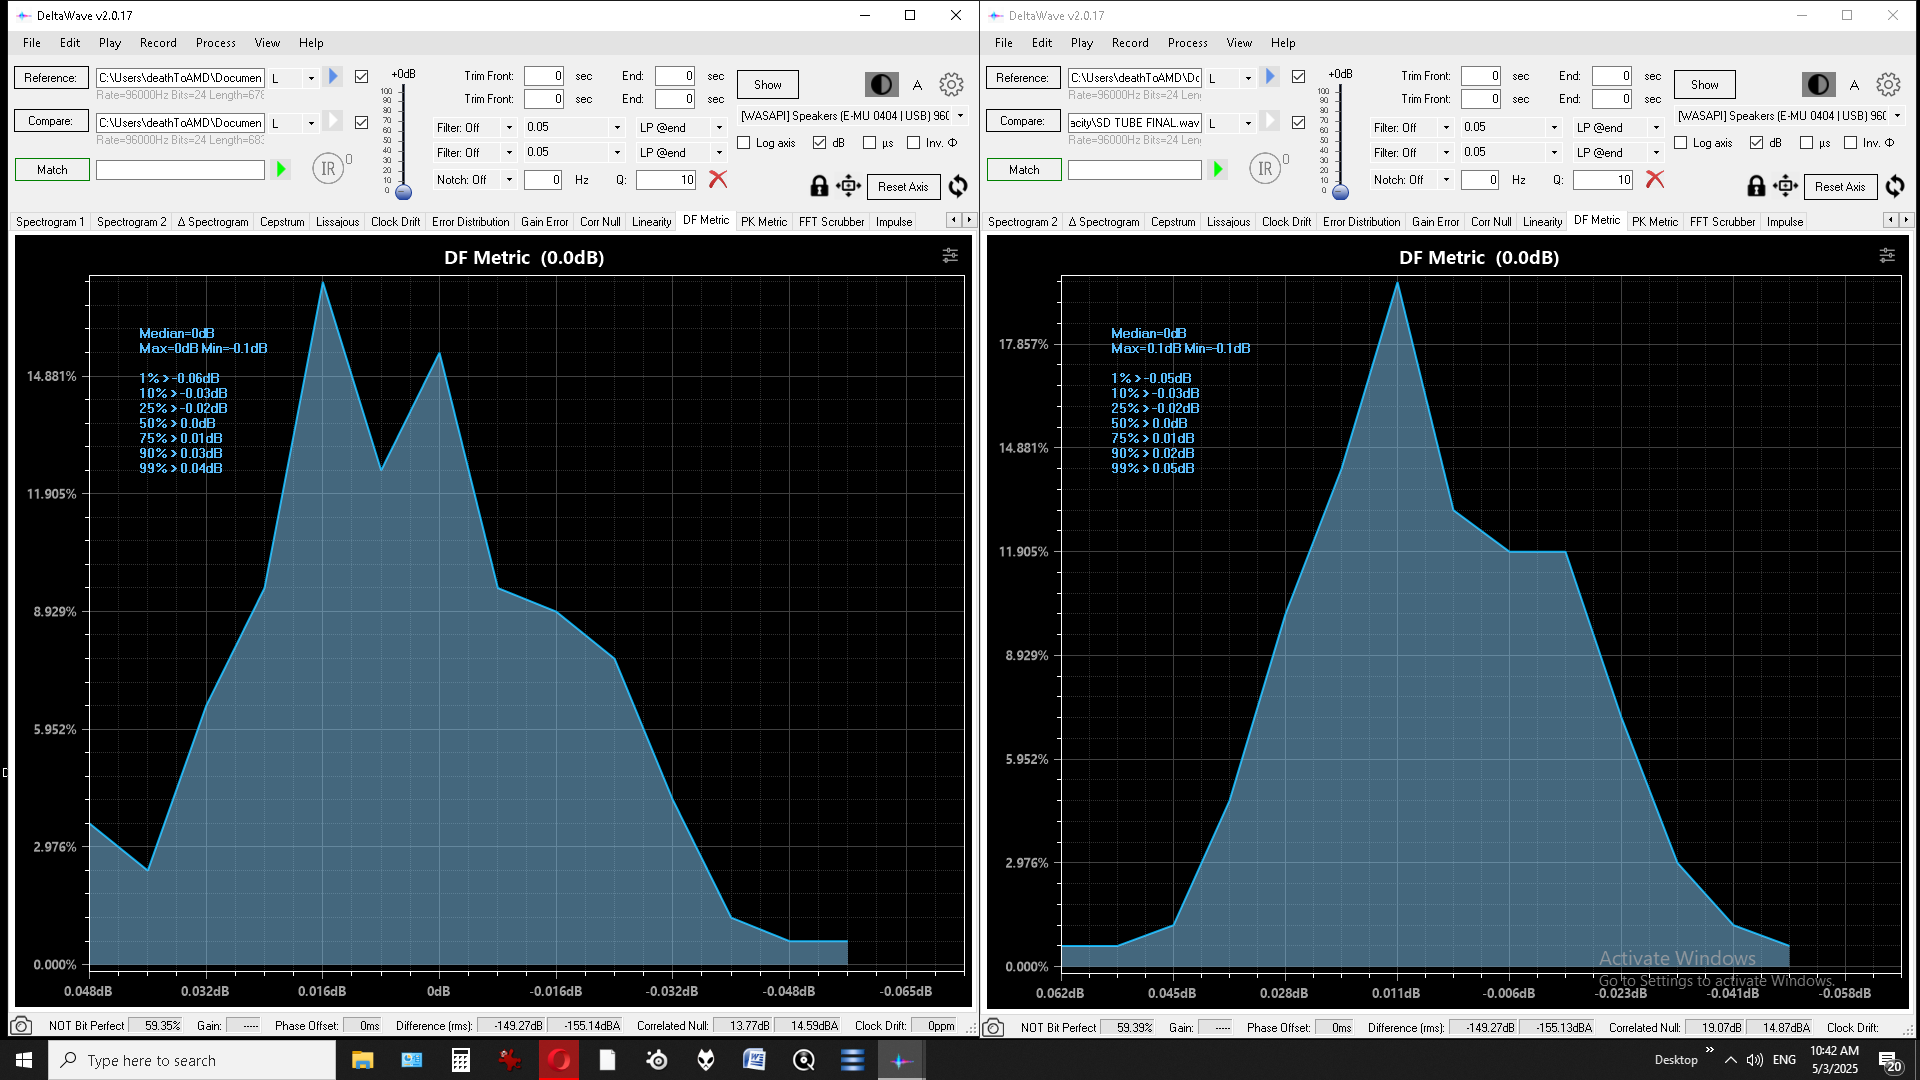Open Calculator from the taskbar

[461, 1060]
